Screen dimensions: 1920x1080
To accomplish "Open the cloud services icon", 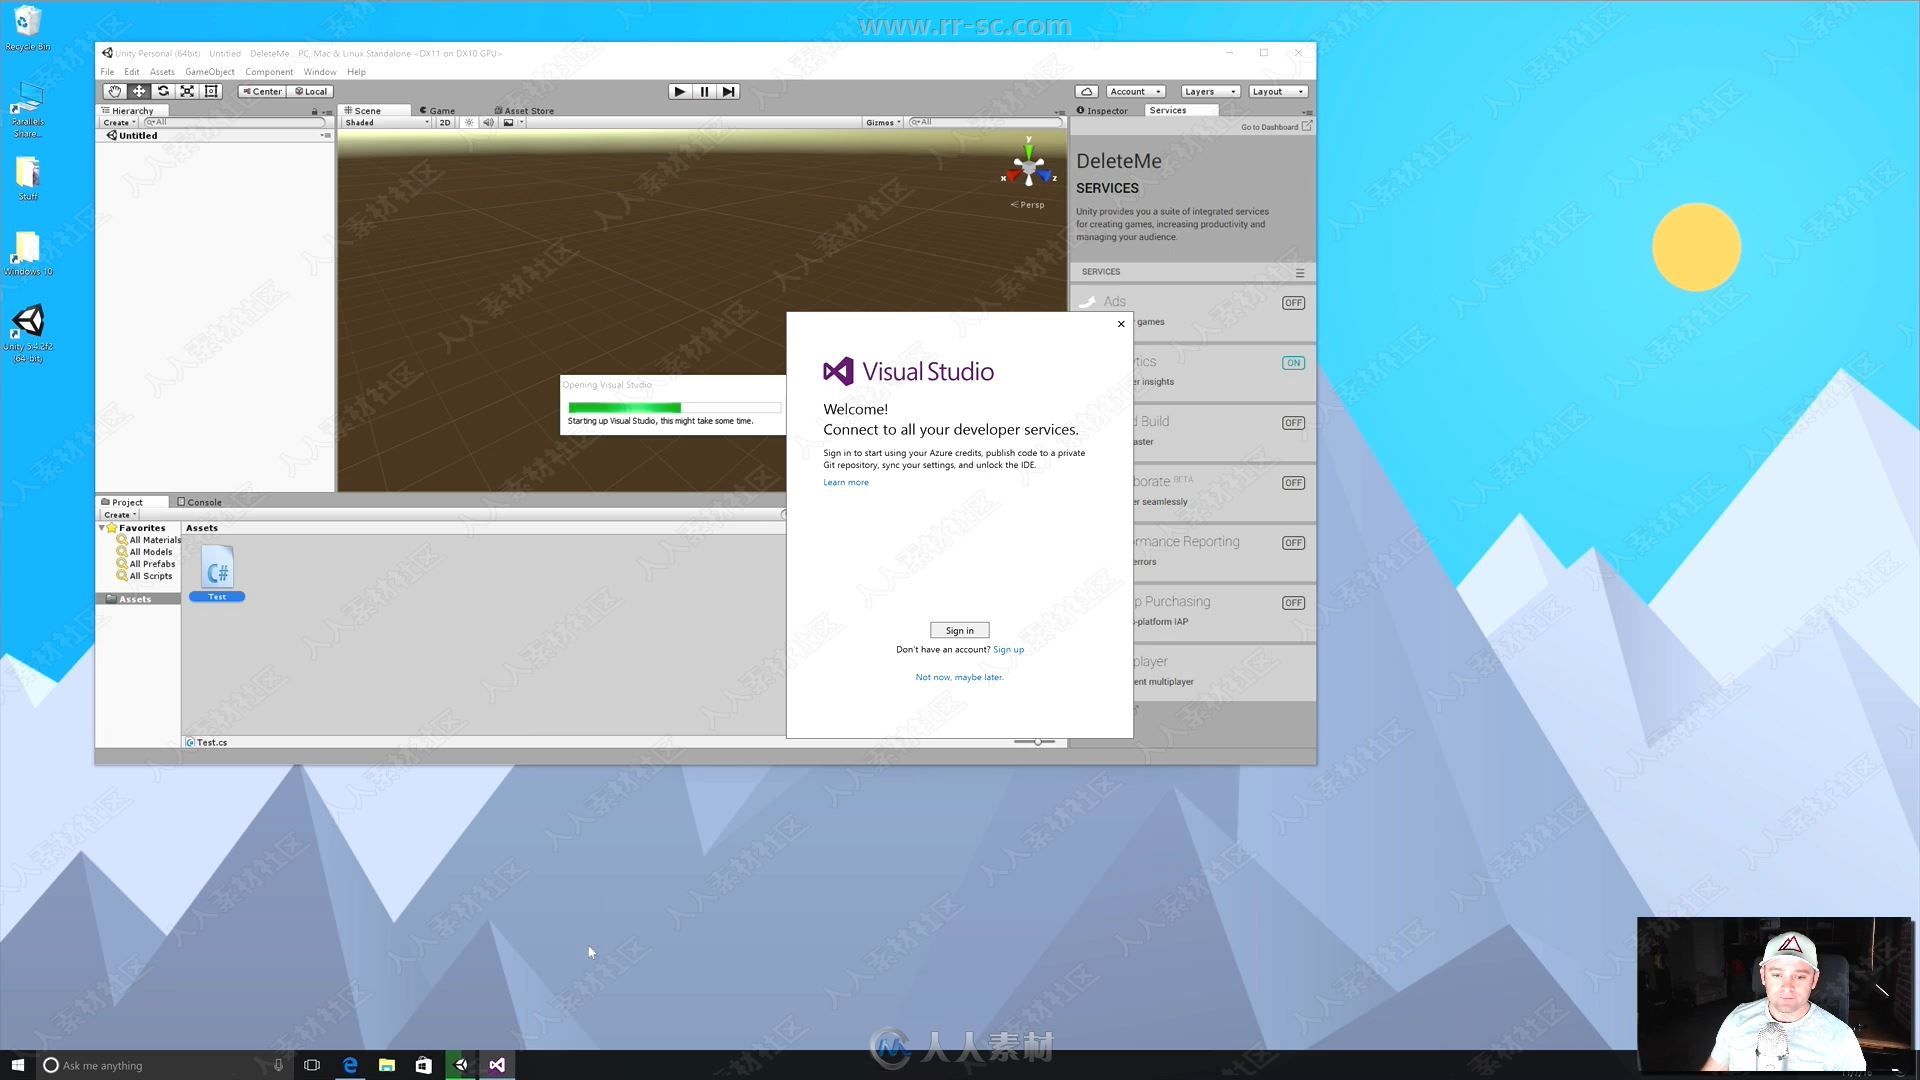I will [1087, 91].
